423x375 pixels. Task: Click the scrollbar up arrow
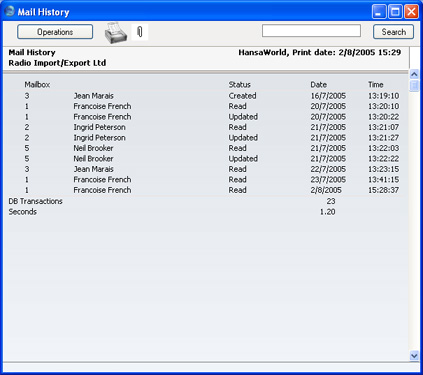[414, 74]
